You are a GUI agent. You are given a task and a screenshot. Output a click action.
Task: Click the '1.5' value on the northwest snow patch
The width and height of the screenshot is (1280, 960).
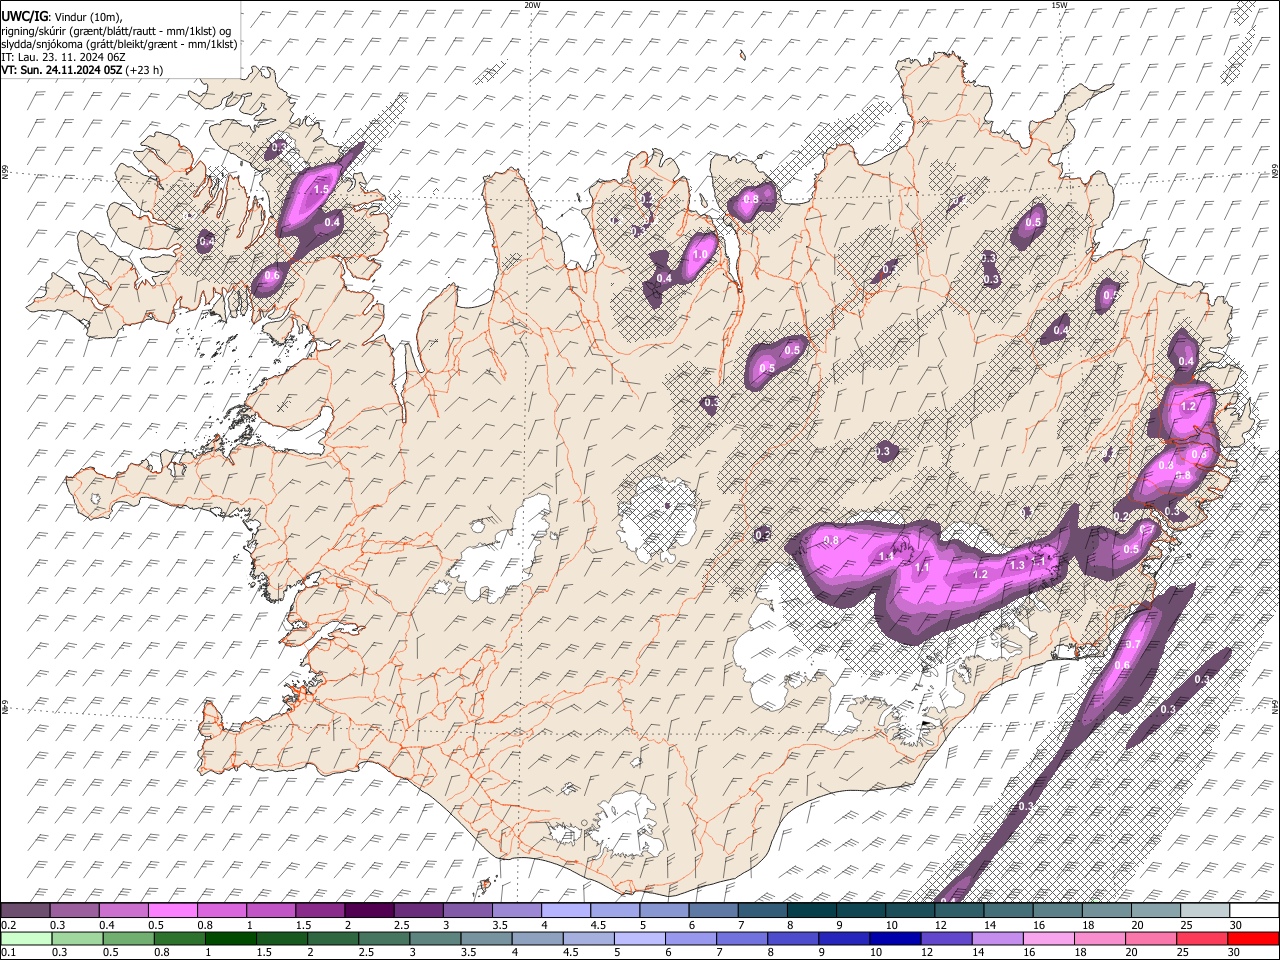(x=321, y=189)
